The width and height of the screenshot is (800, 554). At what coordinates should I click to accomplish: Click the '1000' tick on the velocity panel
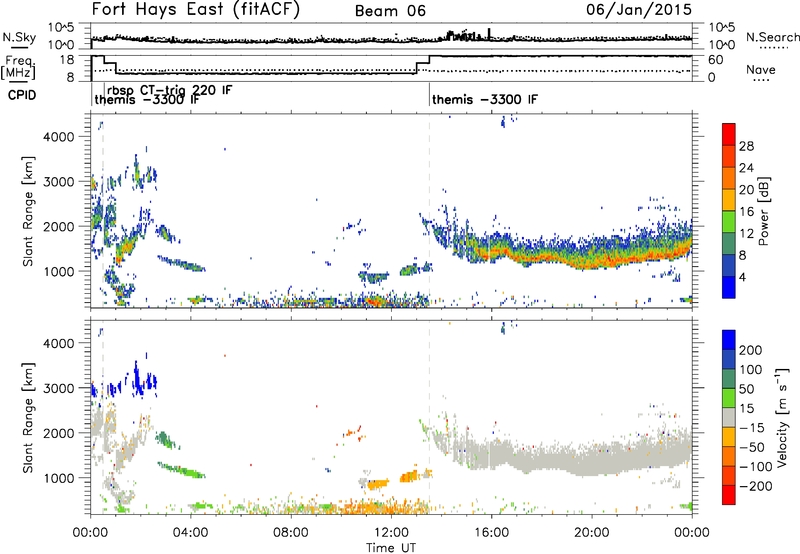[59, 478]
